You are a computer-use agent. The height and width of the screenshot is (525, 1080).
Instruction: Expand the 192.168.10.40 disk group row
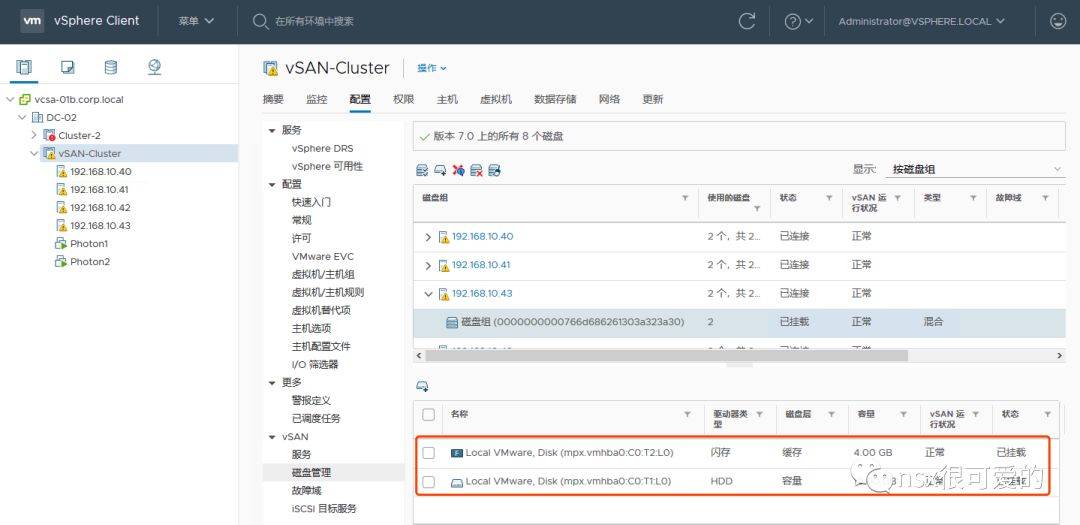(x=429, y=237)
